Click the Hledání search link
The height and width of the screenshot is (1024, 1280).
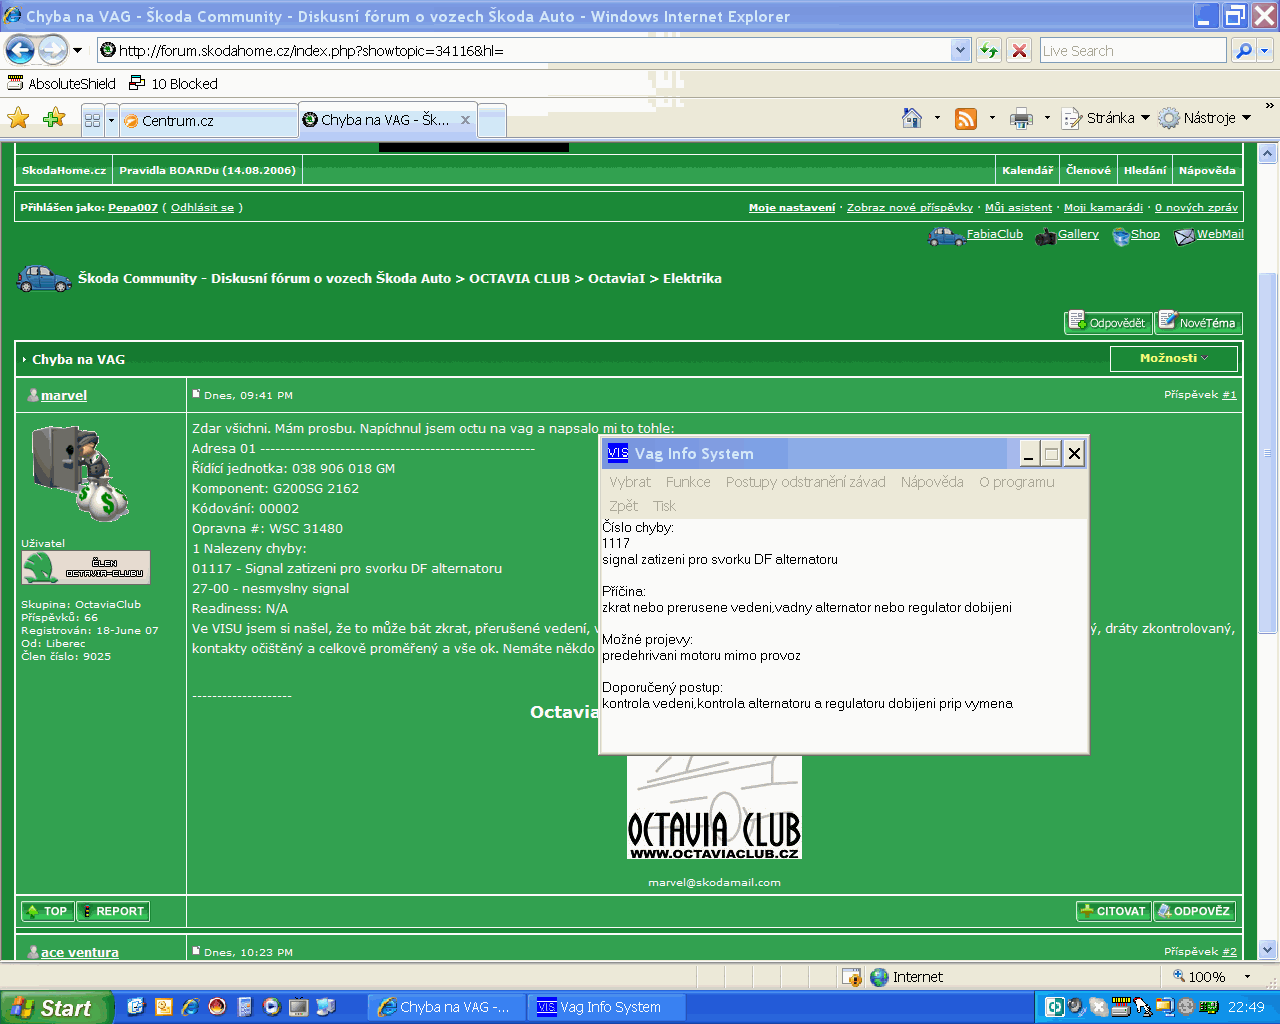click(1145, 170)
